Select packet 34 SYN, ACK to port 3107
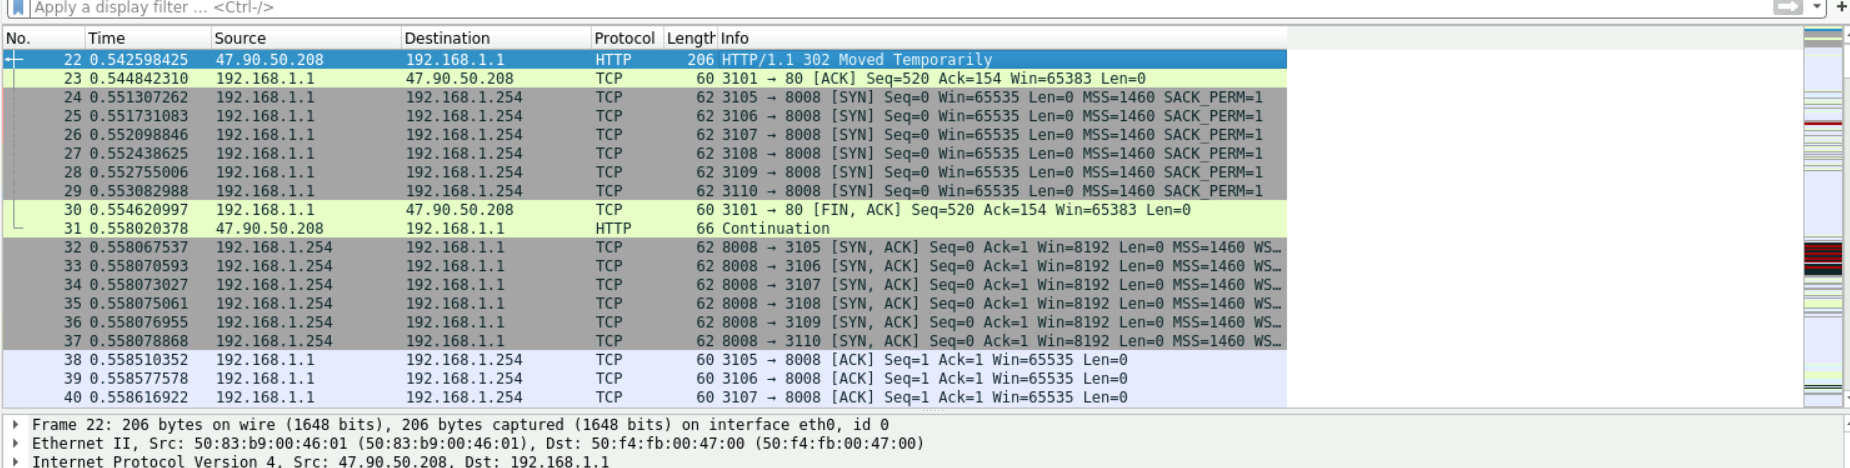The width and height of the screenshot is (1850, 468). 645,285
